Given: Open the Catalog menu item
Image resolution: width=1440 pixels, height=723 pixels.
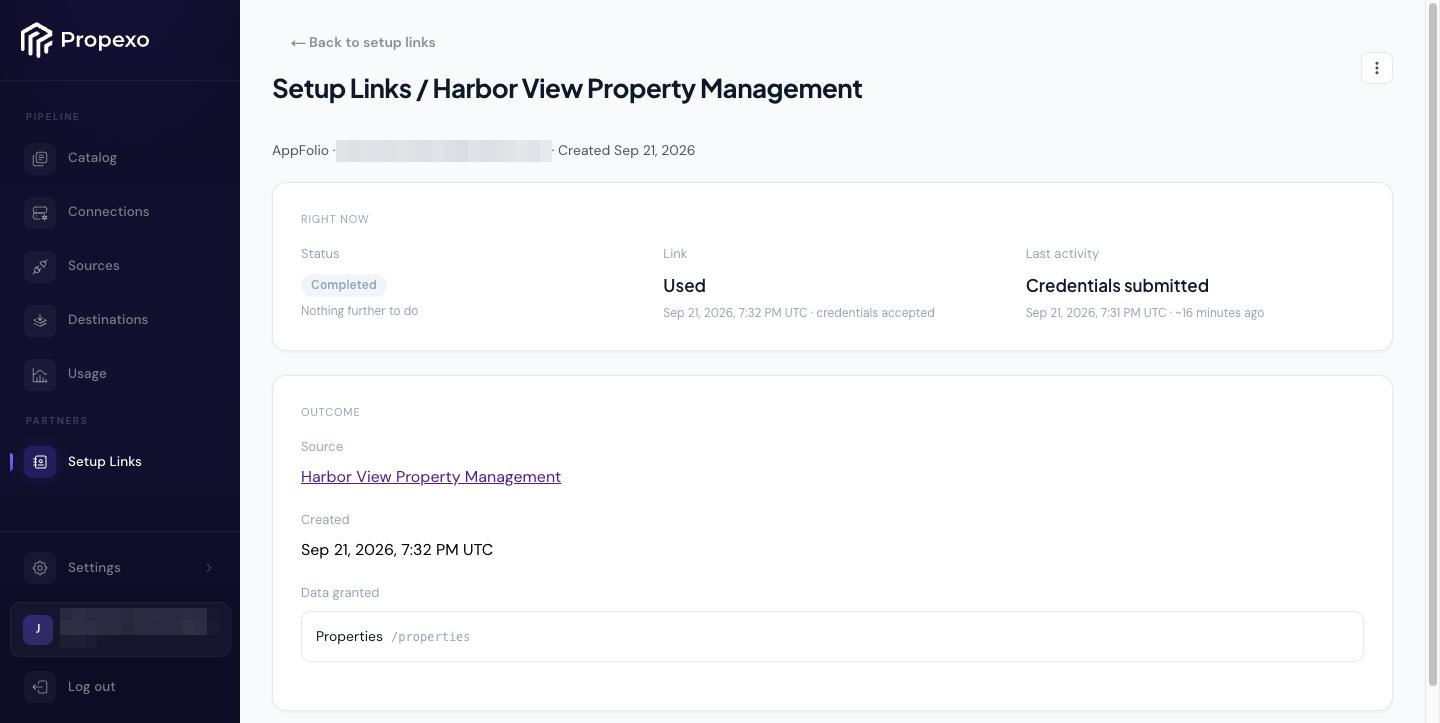Looking at the screenshot, I should pyautogui.click(x=92, y=158).
